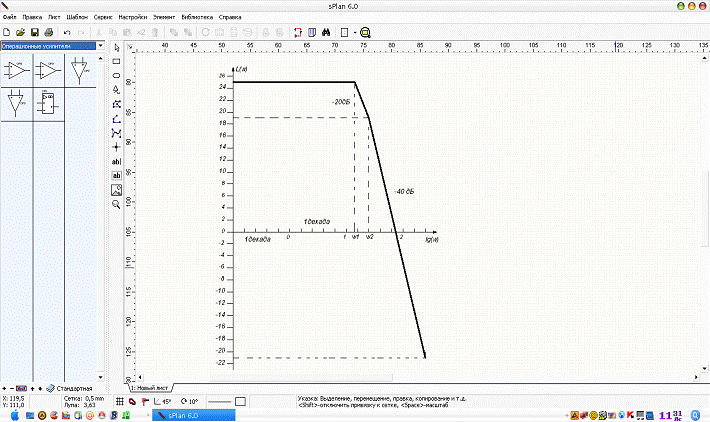
Task: Click the print icon in toolbar
Action: tap(47, 32)
